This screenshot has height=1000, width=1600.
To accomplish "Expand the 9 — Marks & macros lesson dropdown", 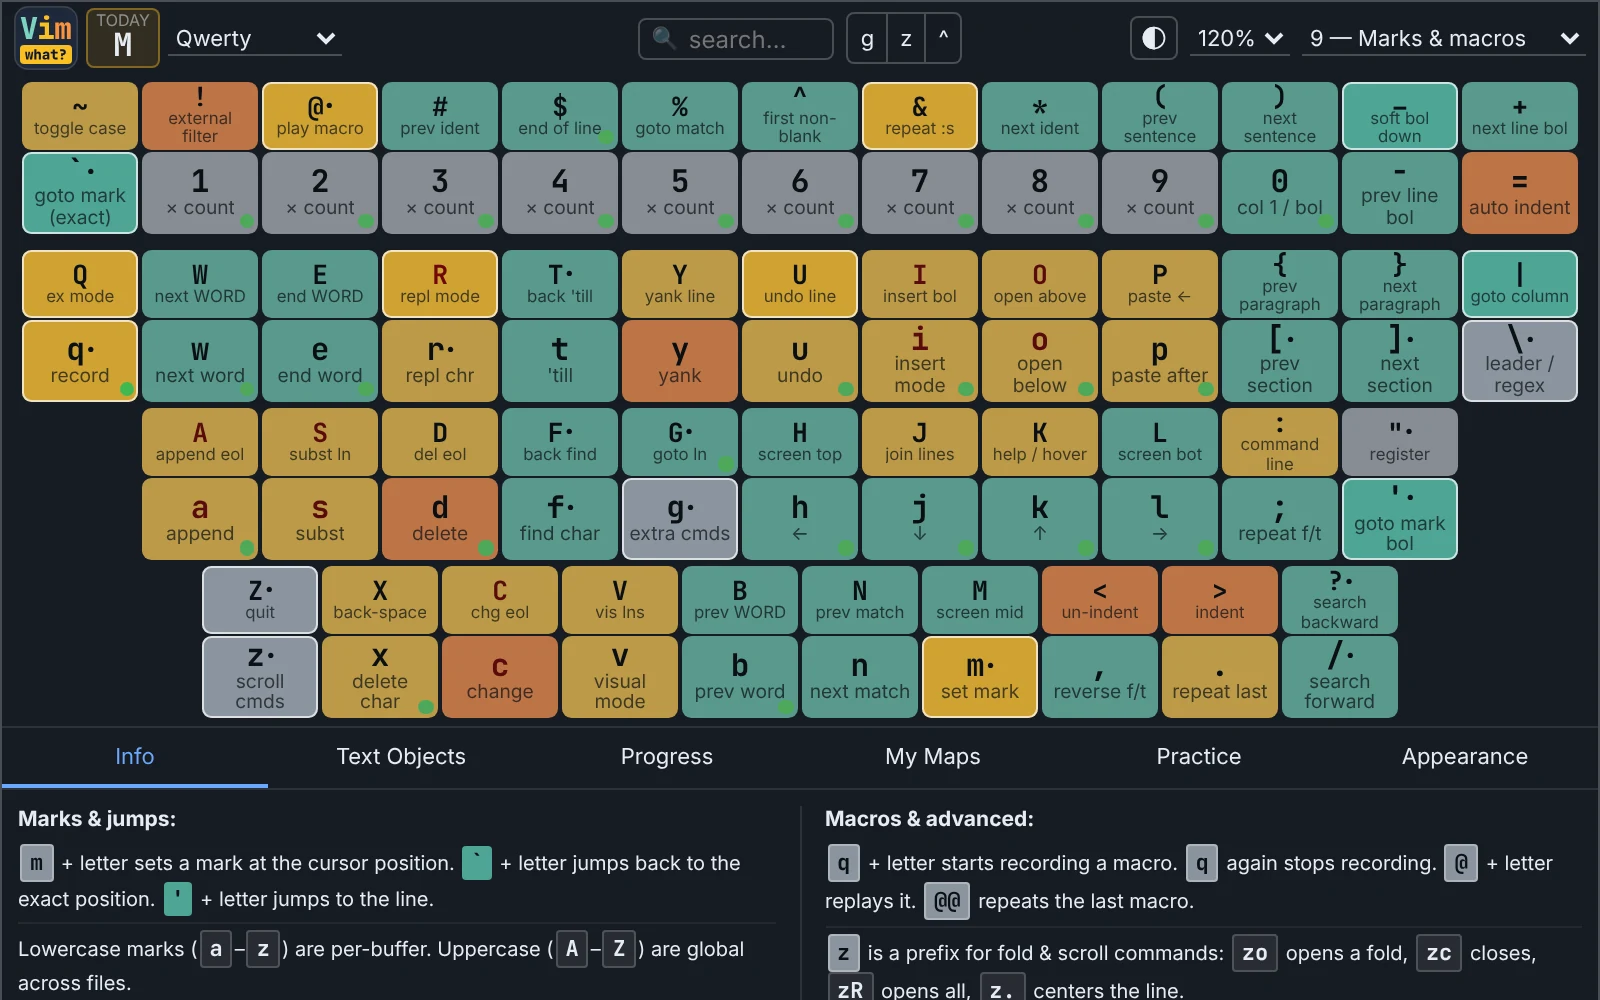I will pos(1444,38).
